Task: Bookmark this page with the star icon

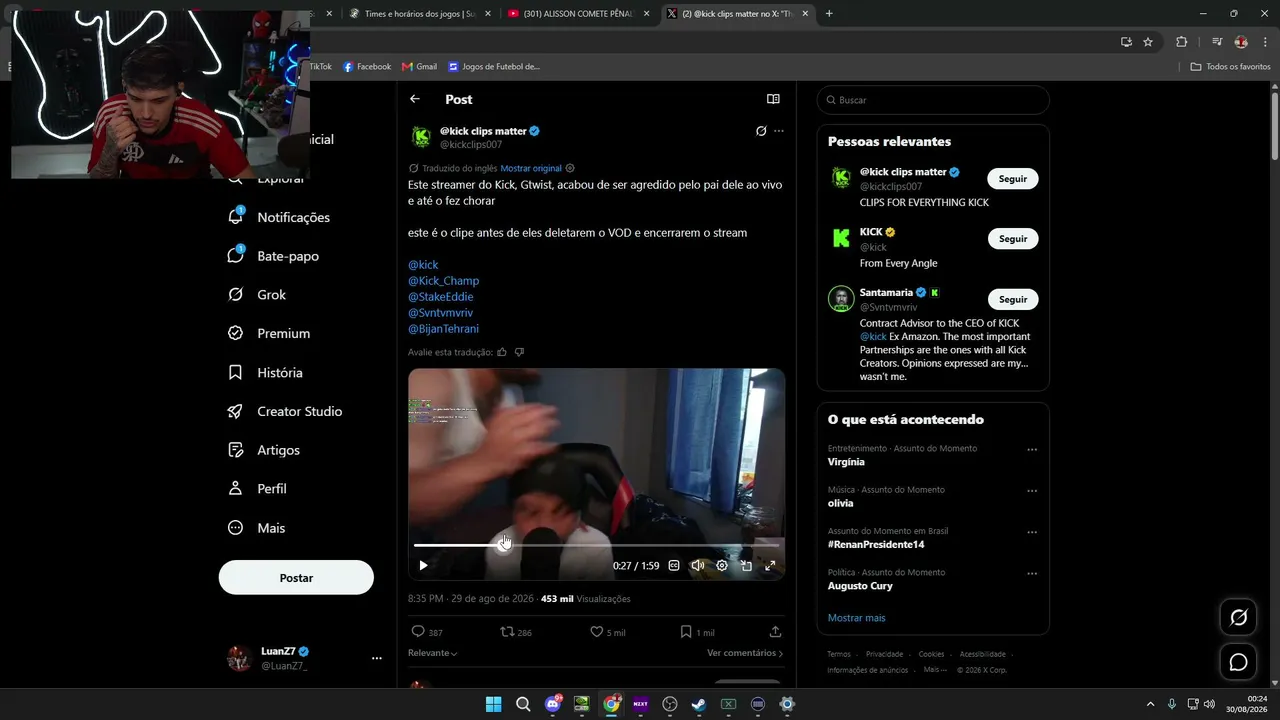Action: tap(1148, 42)
